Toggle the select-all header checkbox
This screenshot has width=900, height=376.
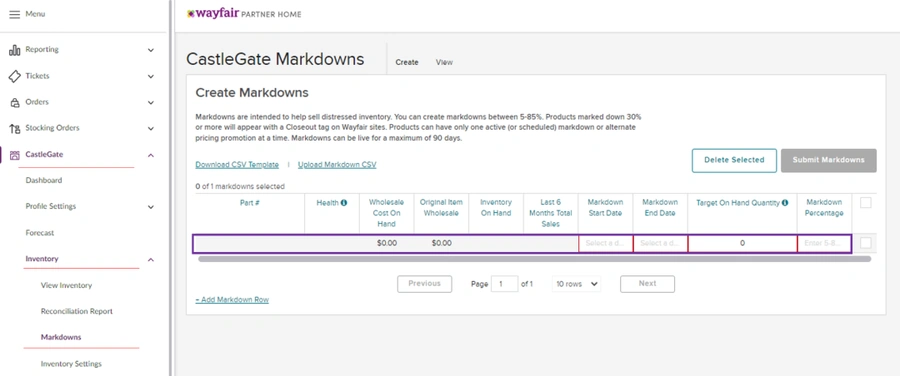(x=866, y=203)
